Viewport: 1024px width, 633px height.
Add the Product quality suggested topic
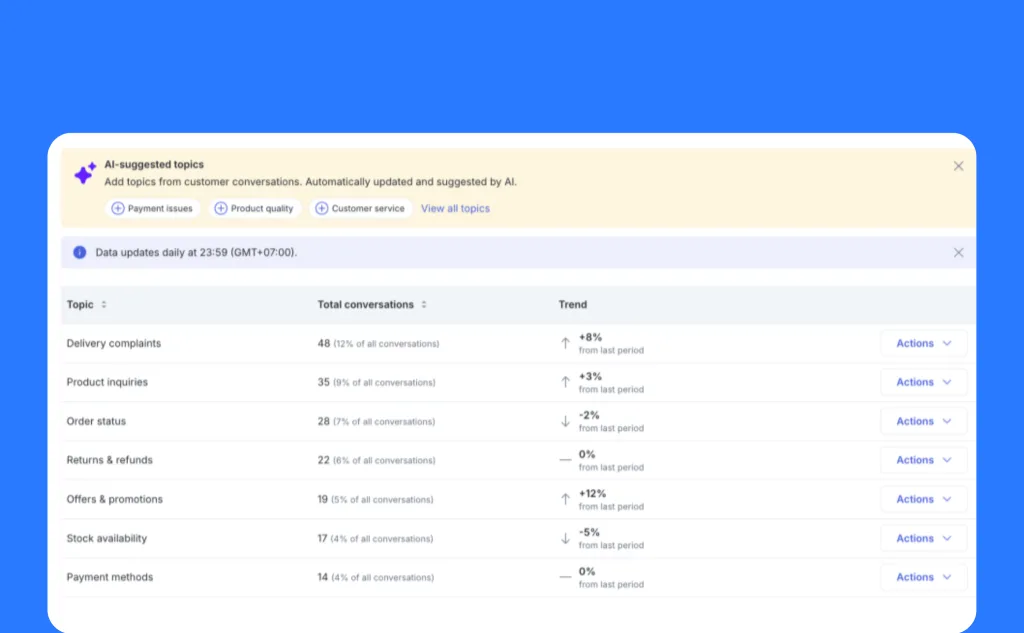[x=255, y=208]
